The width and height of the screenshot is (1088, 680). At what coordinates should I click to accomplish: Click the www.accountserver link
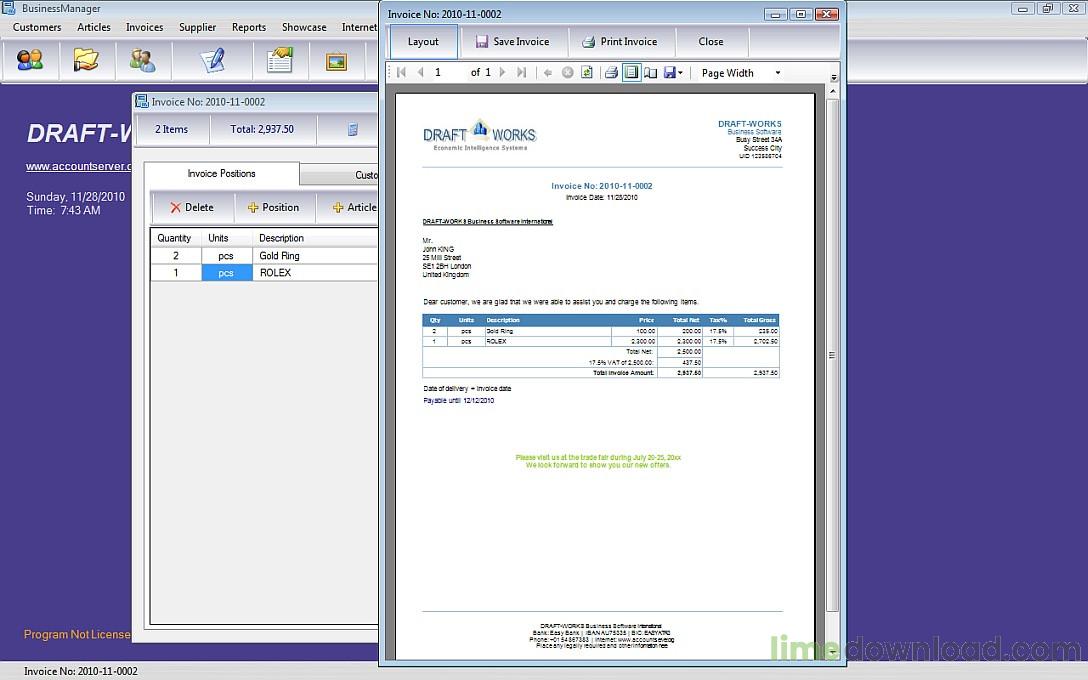pos(78,167)
